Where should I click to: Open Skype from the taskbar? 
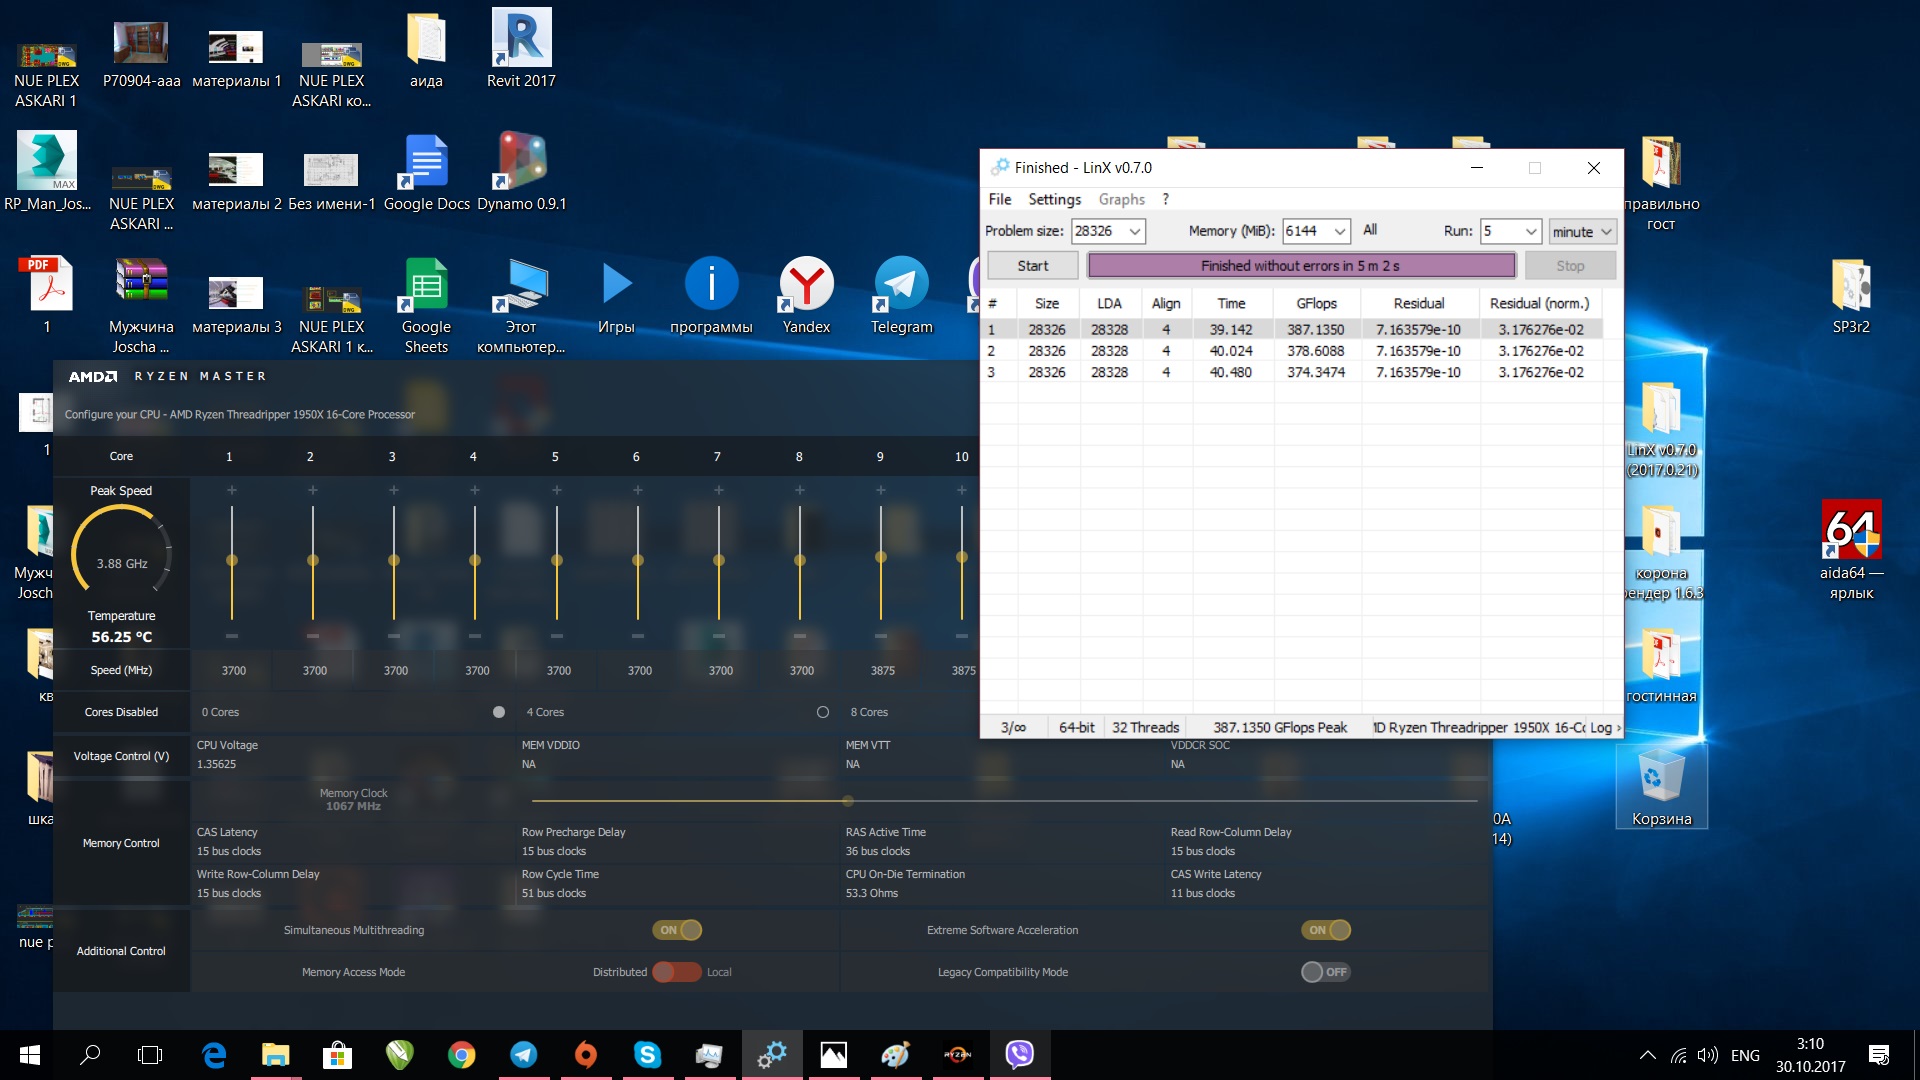pos(647,1054)
